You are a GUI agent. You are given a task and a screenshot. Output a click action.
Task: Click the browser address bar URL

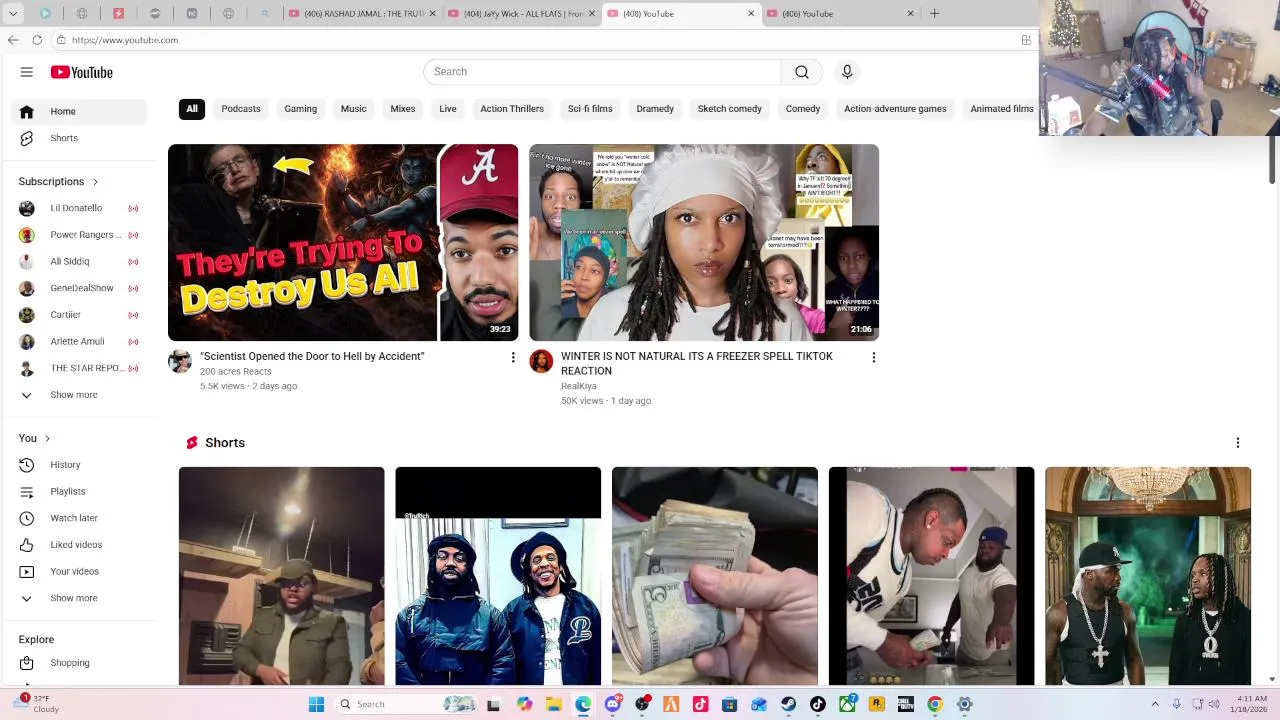coord(125,40)
